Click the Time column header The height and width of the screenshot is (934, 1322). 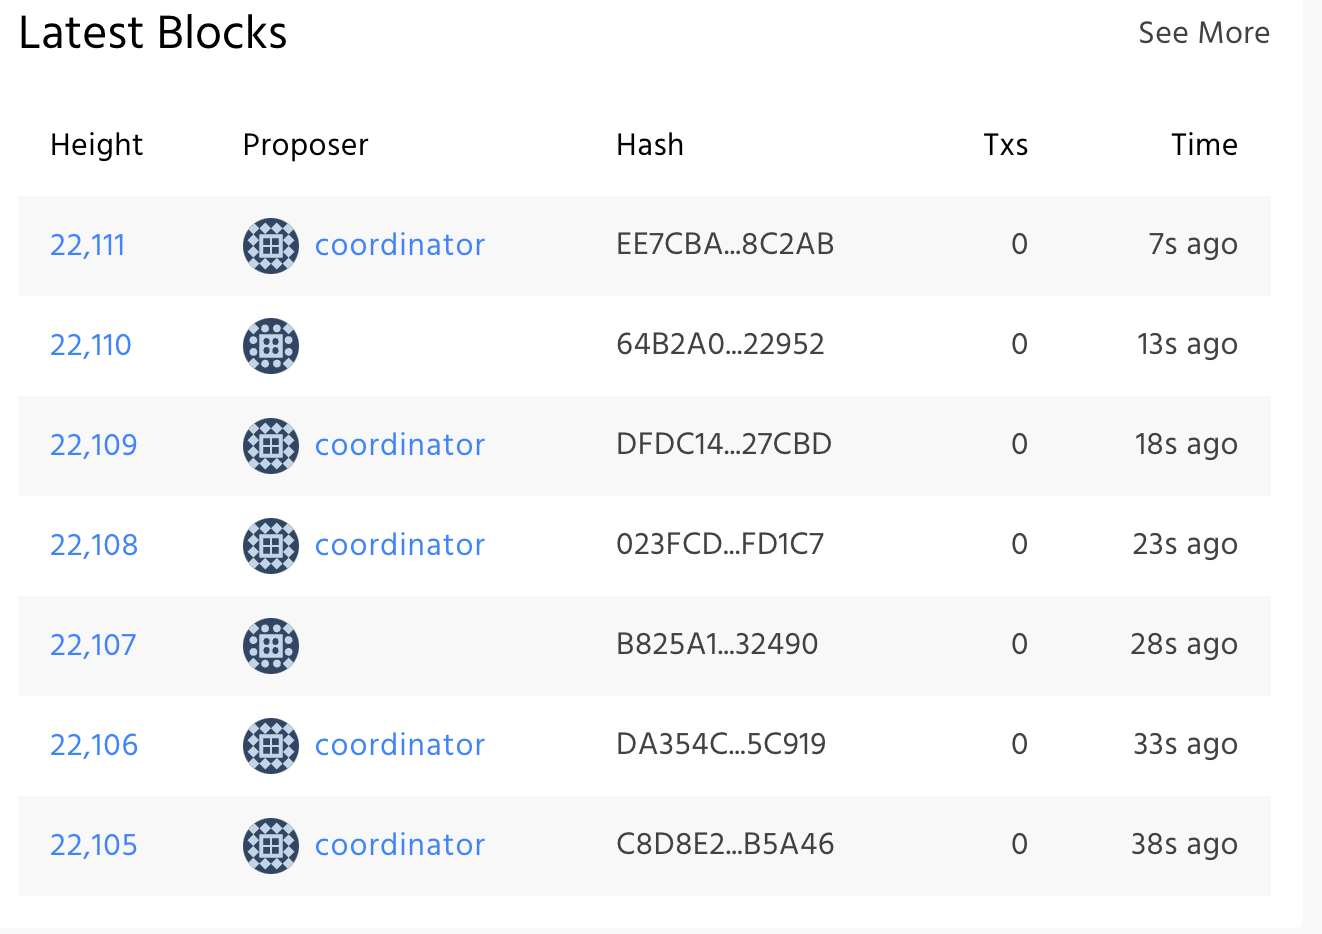point(1204,144)
